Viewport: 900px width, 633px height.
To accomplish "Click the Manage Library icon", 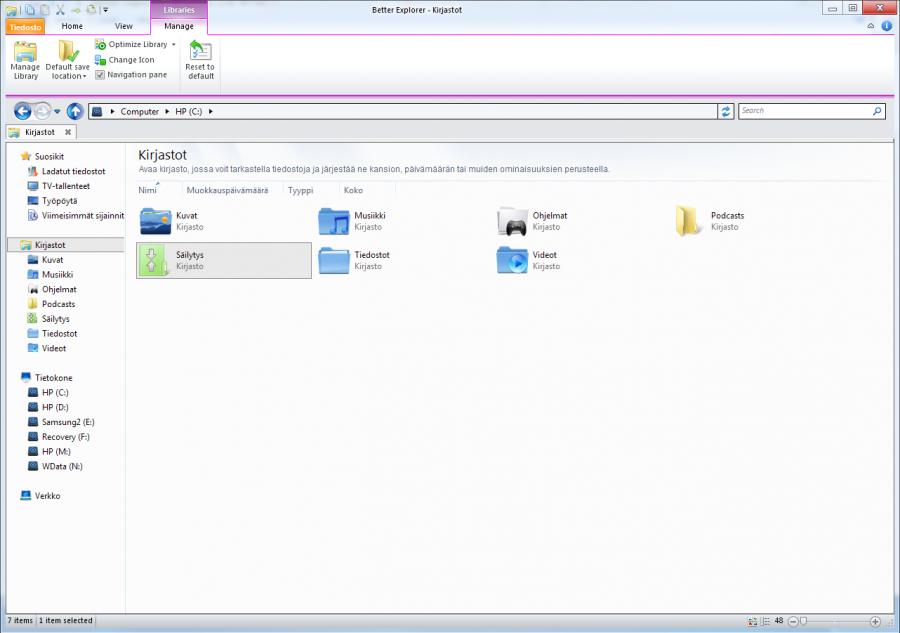I will point(25,60).
